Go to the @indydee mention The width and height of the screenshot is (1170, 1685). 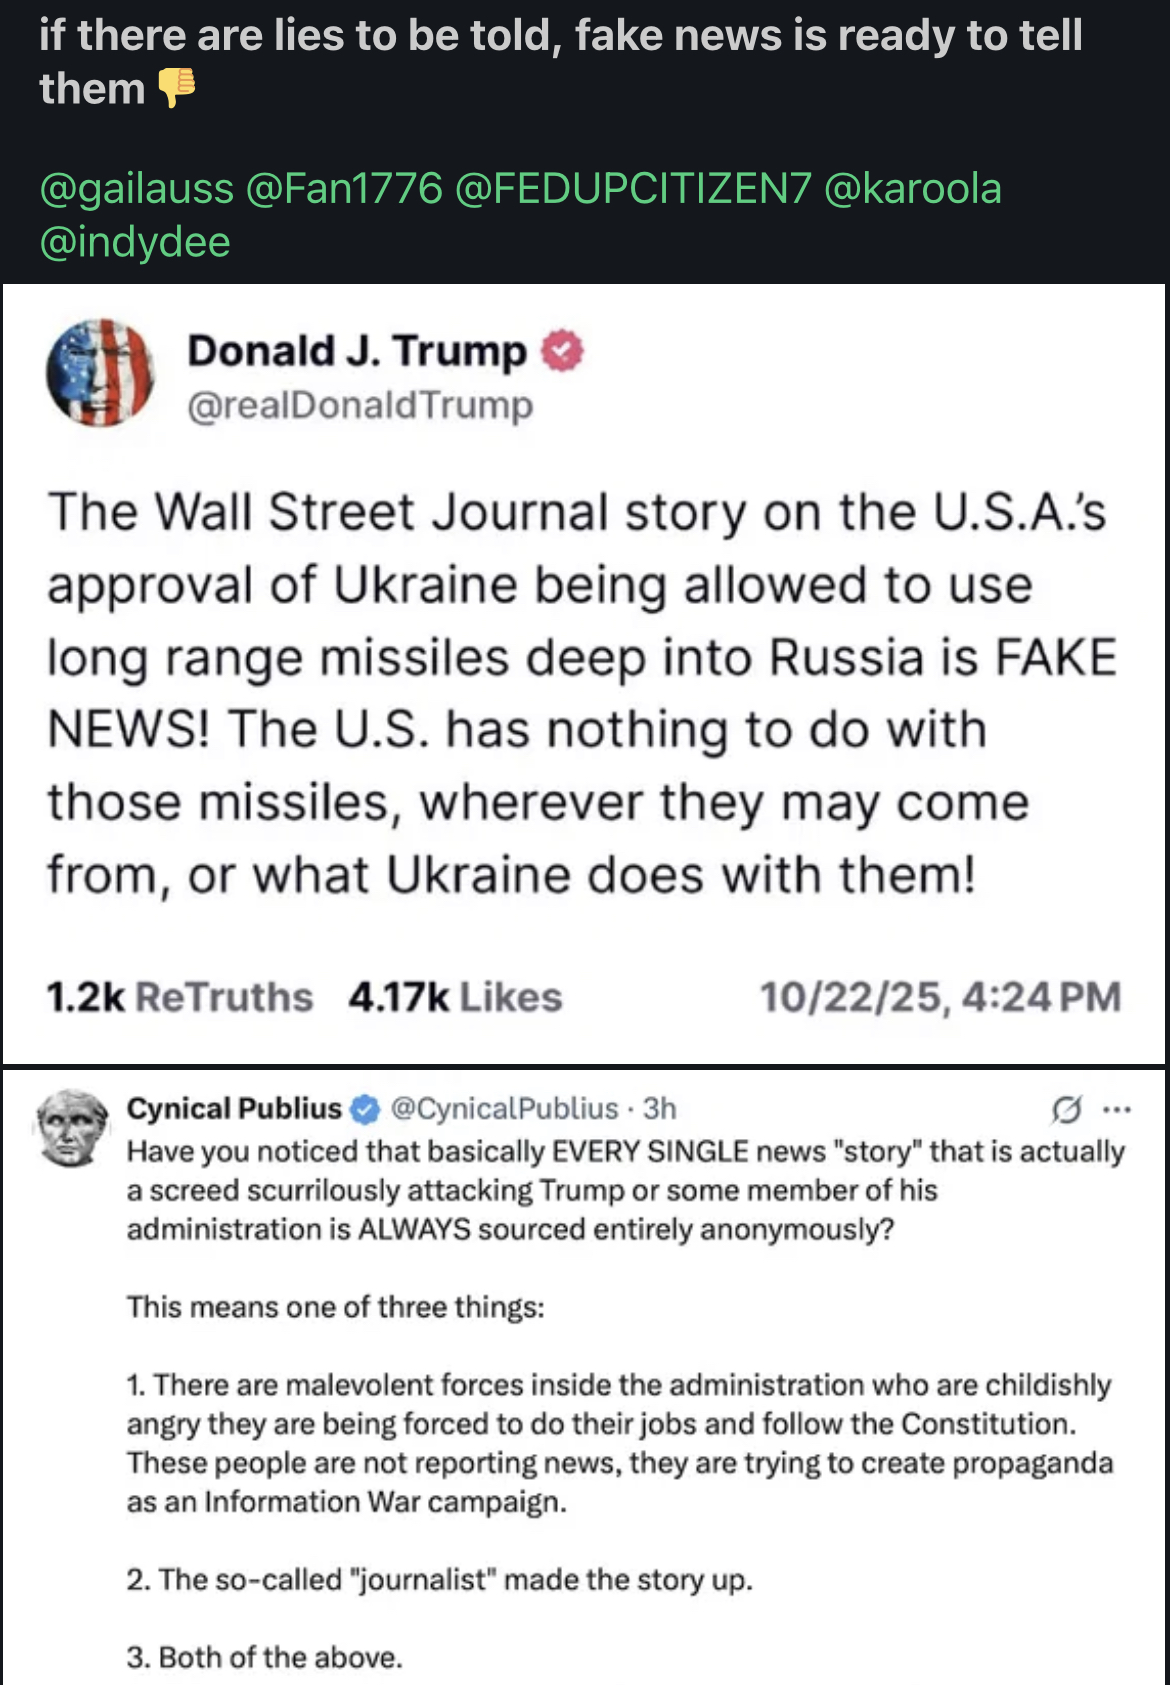[135, 242]
